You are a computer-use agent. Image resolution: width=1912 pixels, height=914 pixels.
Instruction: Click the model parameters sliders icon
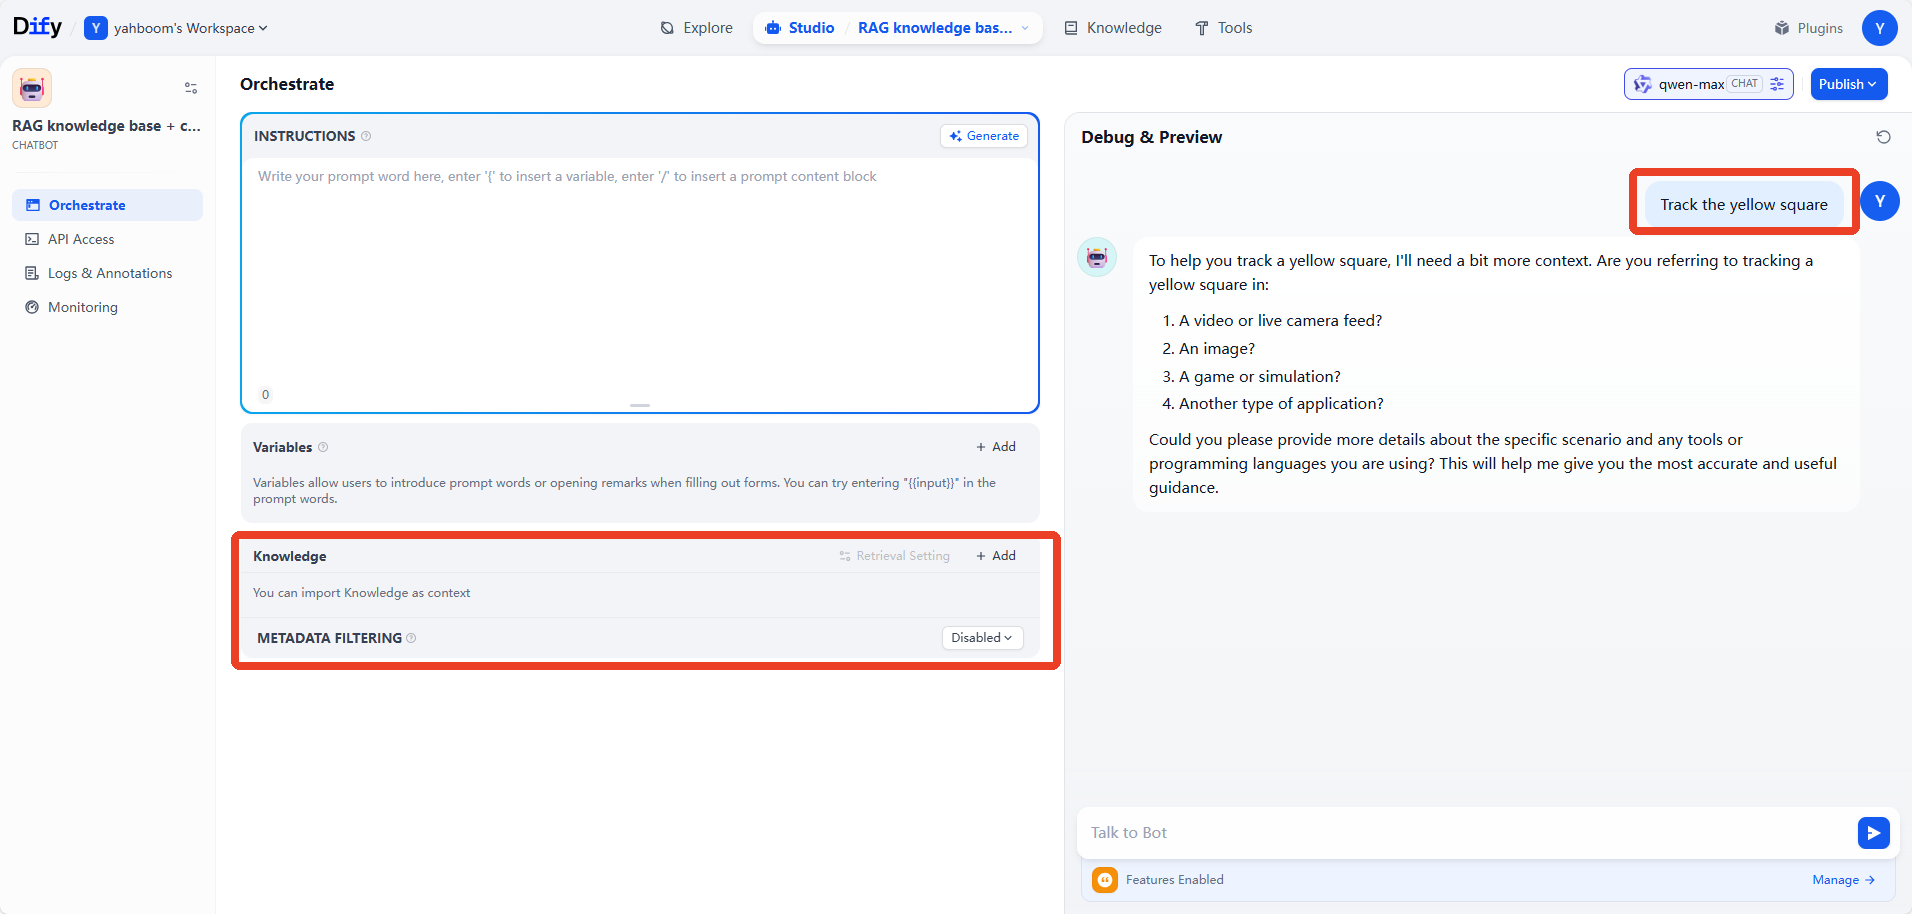1777,84
